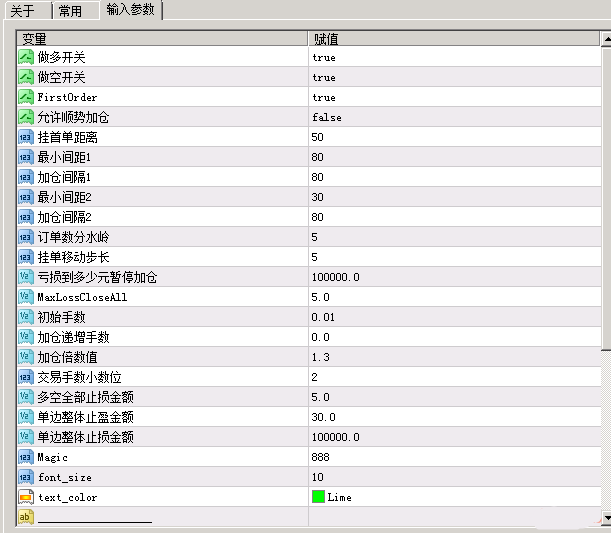Click the MaxLossCloseAll variable name

[x=82, y=297]
